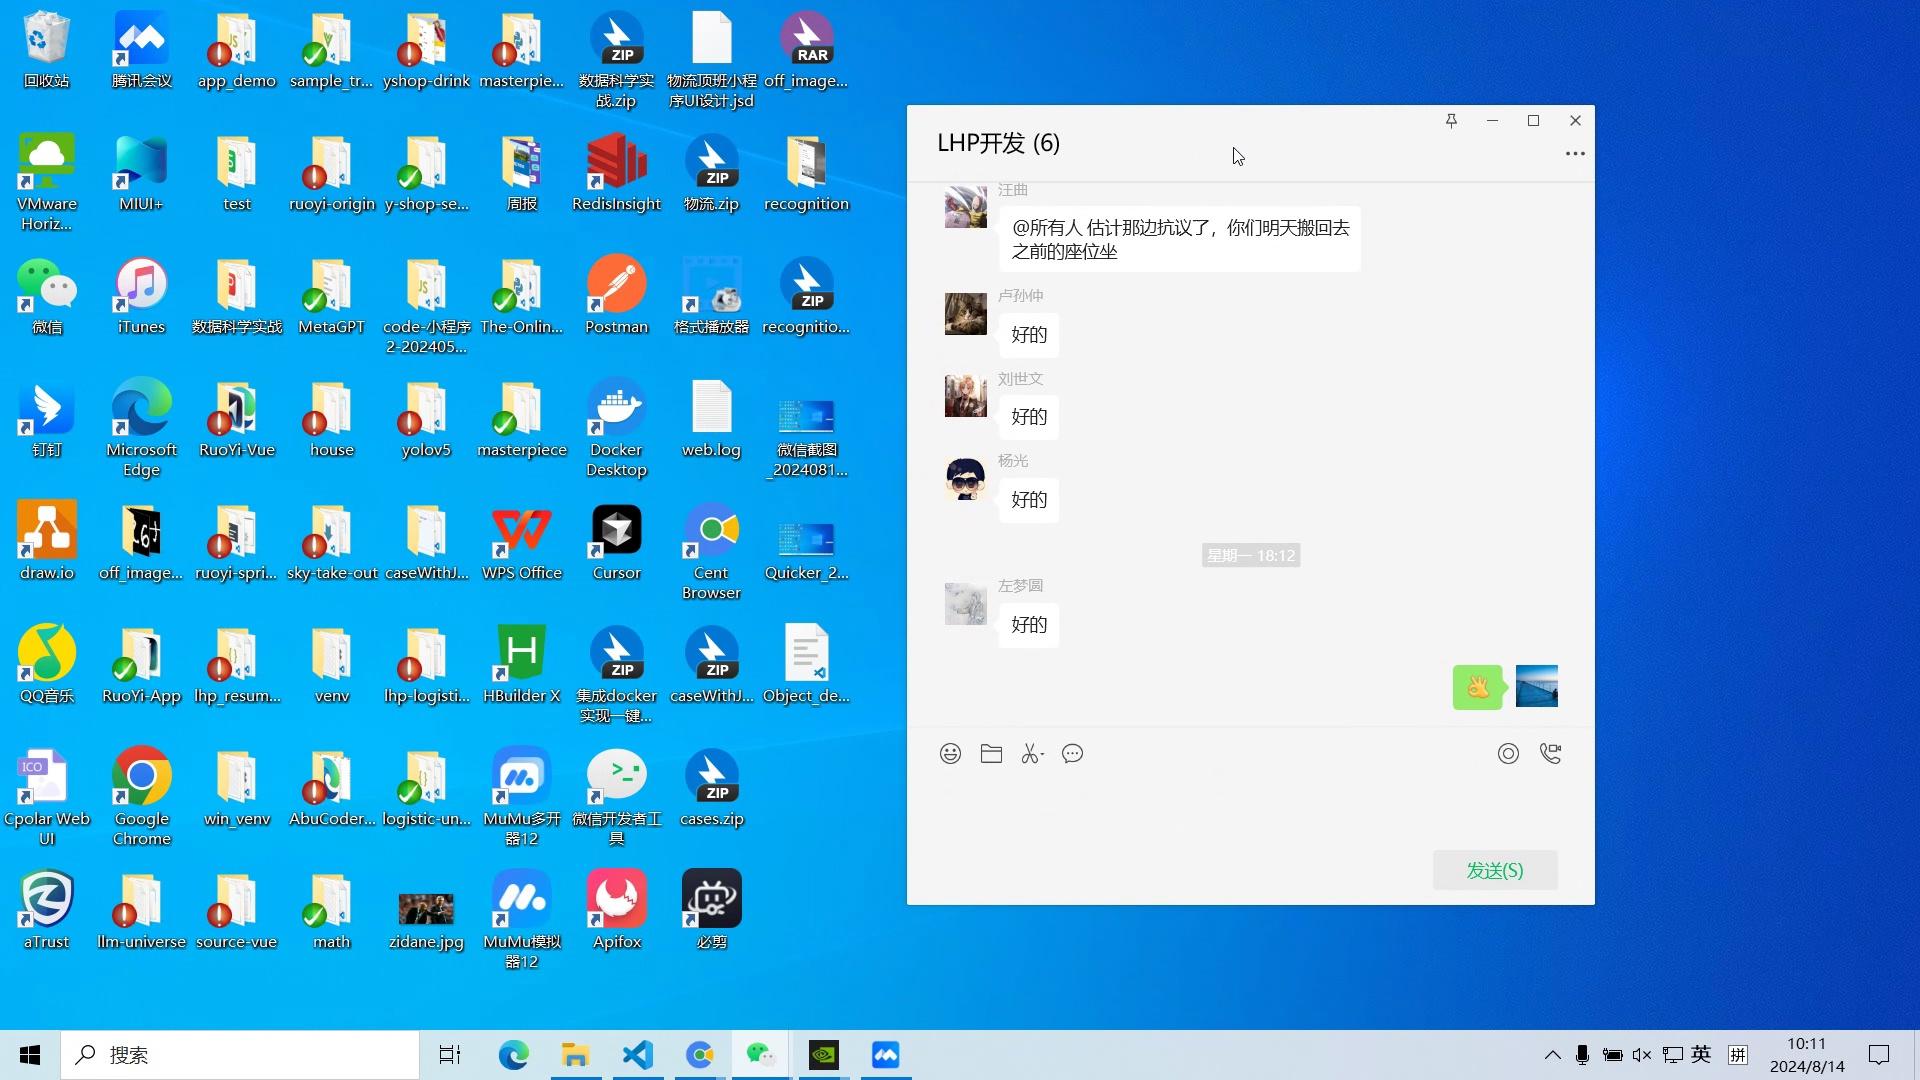Select the 微信 WeChat desktop icon
The width and height of the screenshot is (1920, 1080).
47,296
